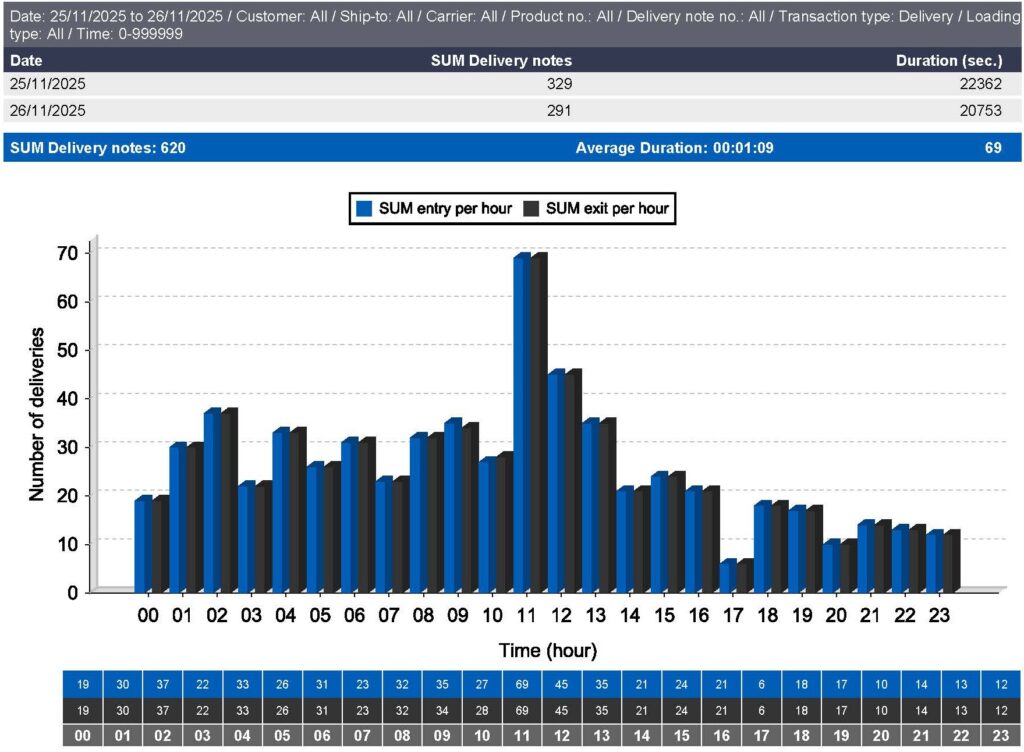Click the 'SUM Delivery notes: 620' summary text
Screen dimensions: 1024x752
pos(98,148)
